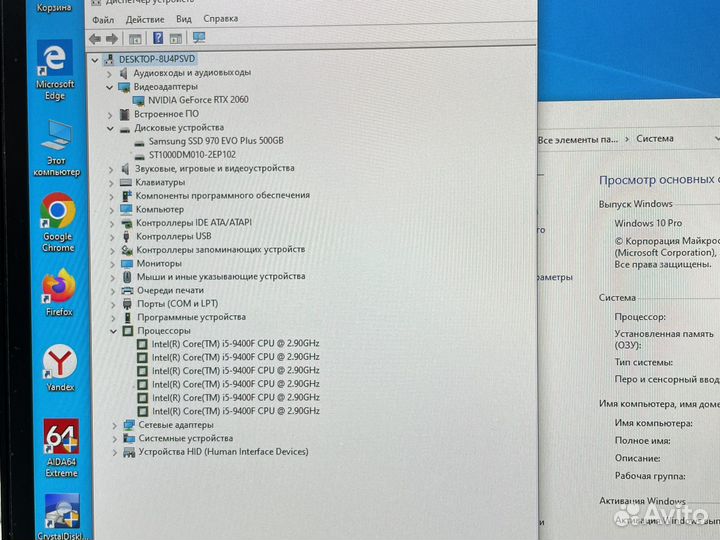
Task: Open the Файл menu
Action: tap(103, 20)
